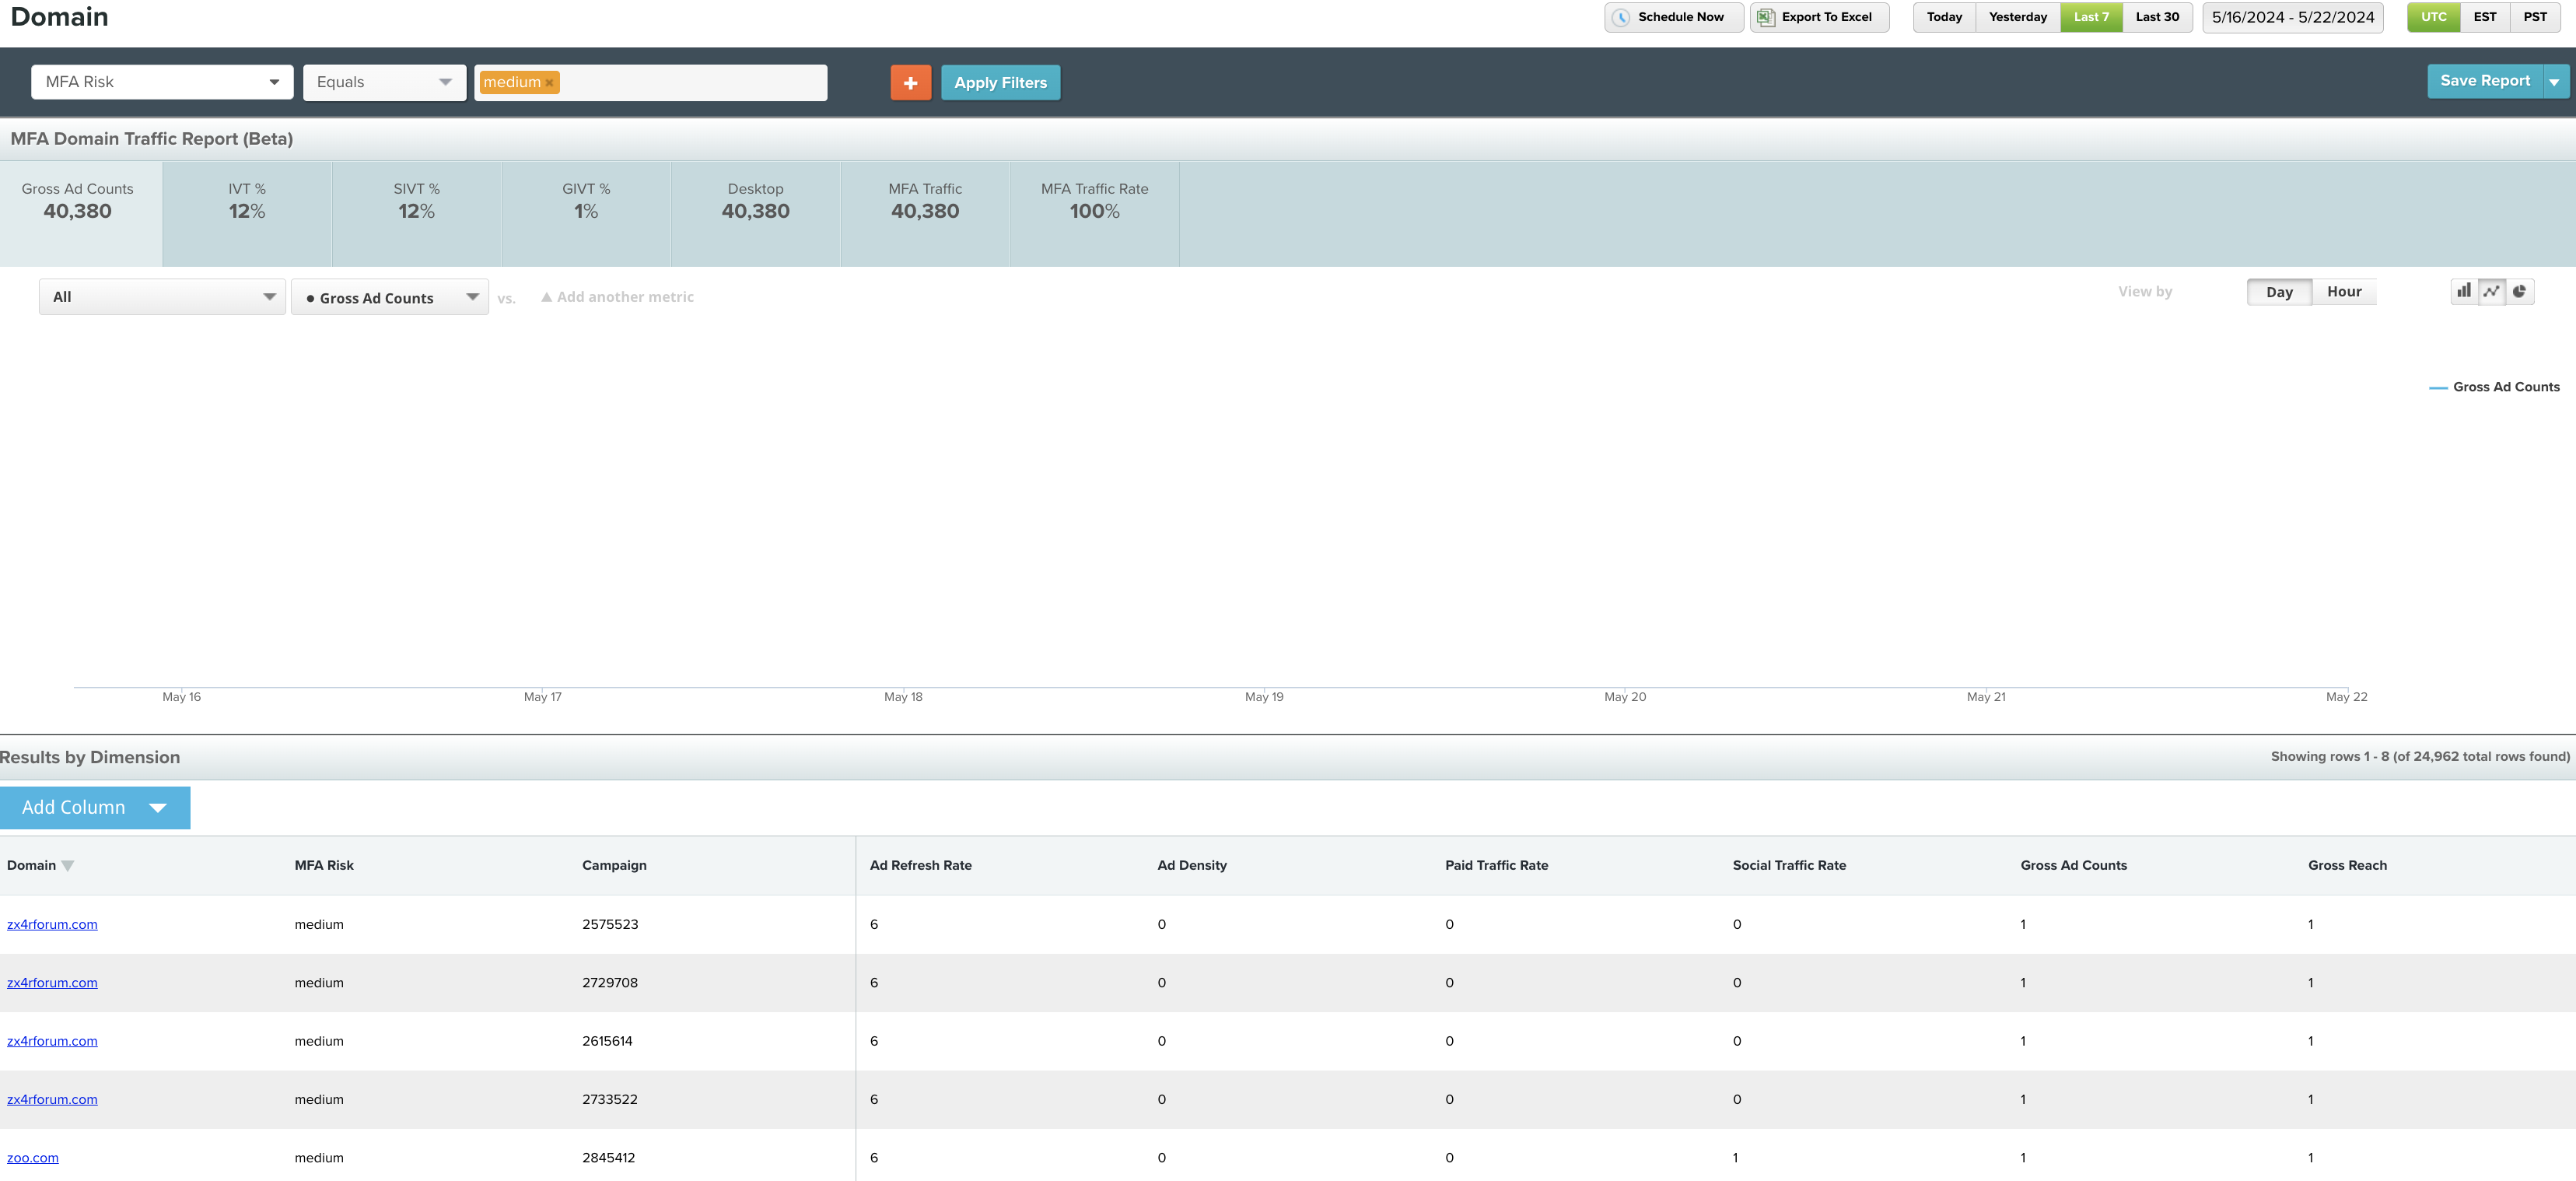Switch to line chart view icon

click(2491, 291)
